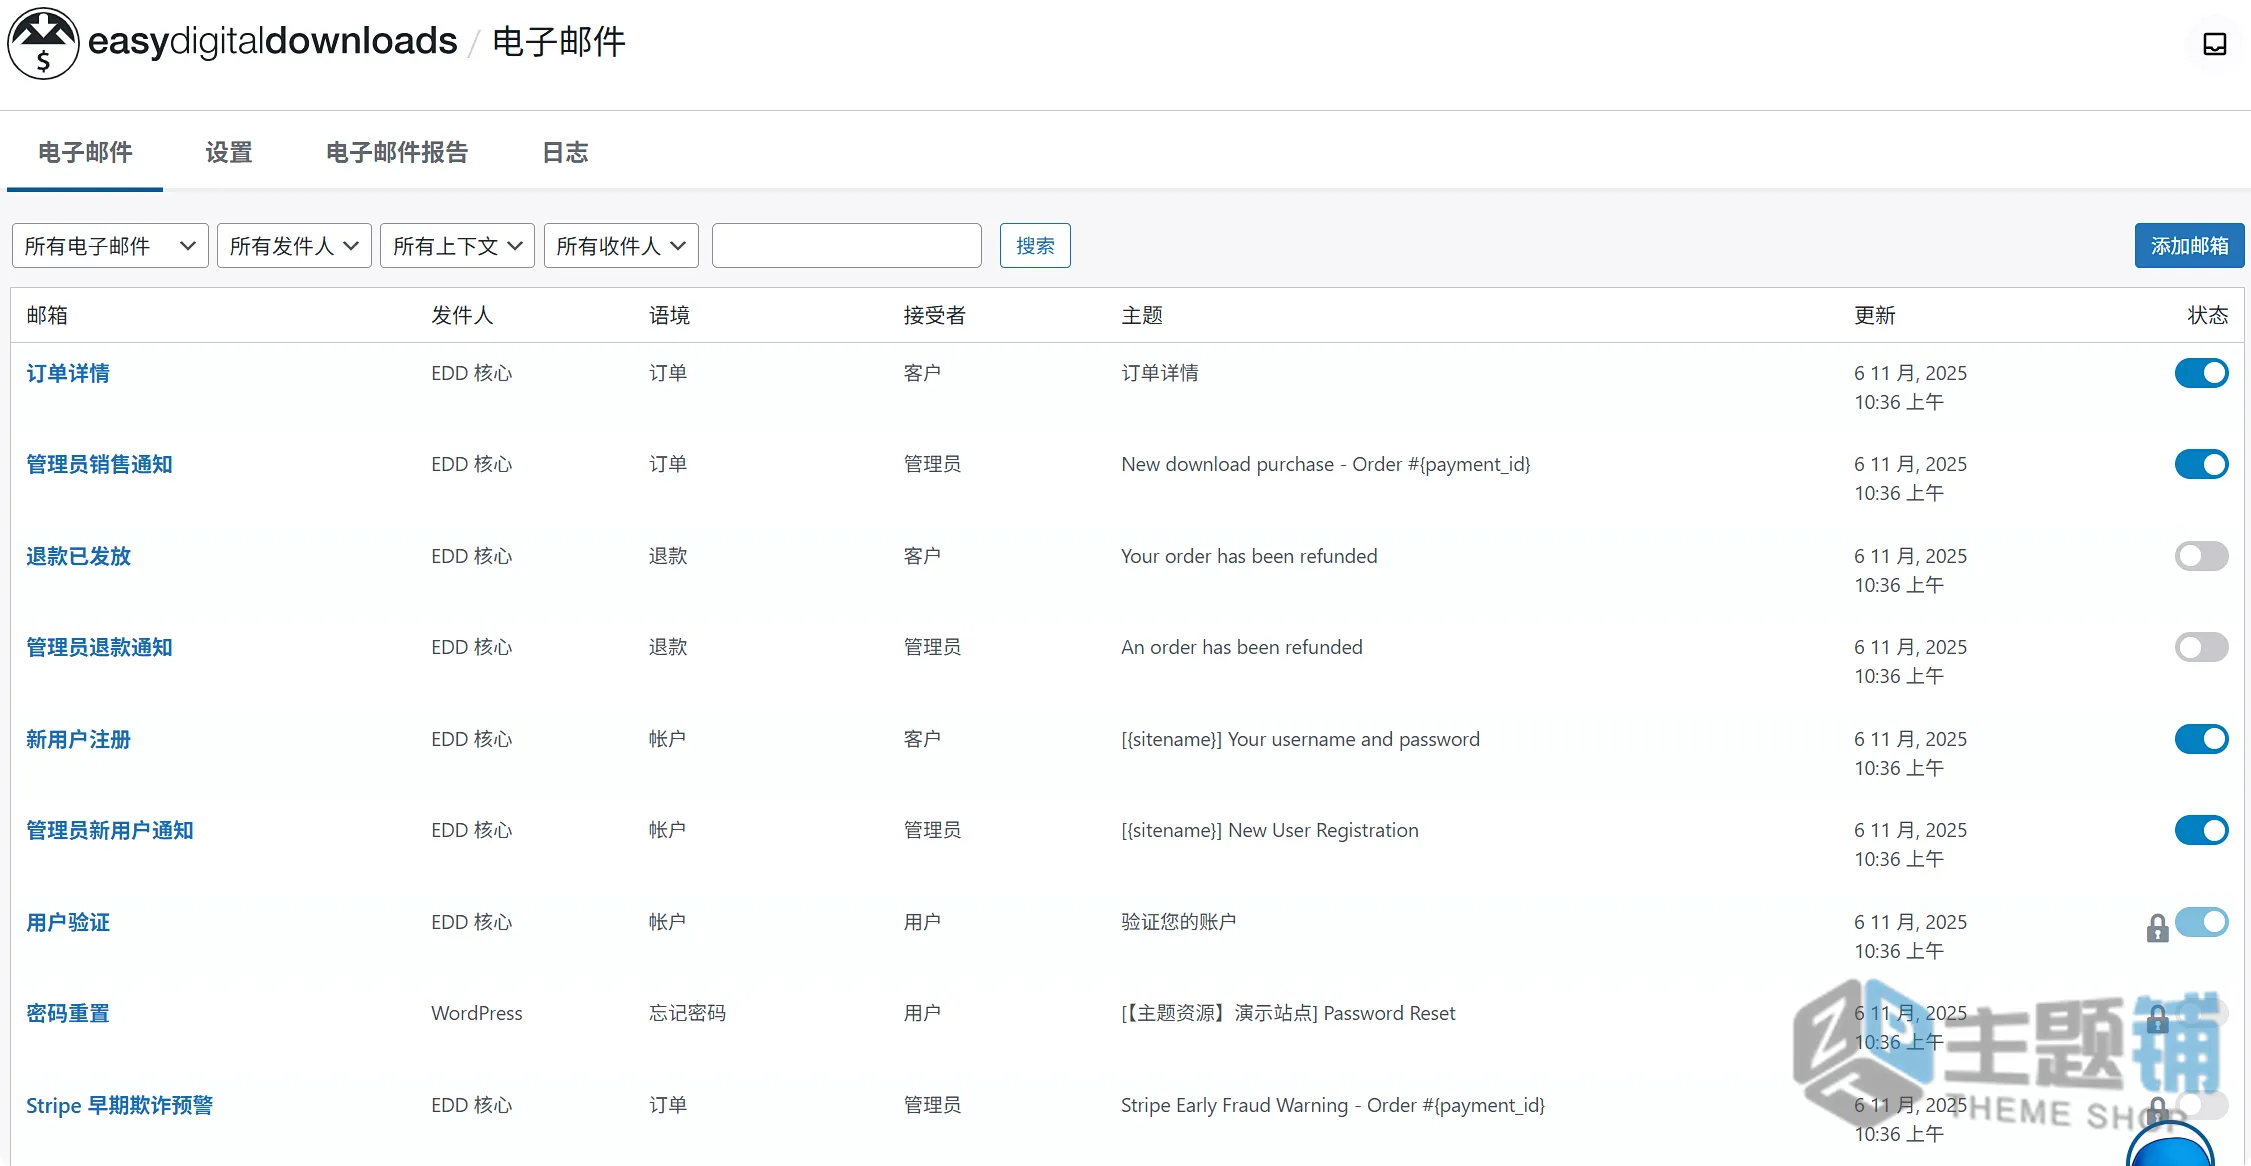Click subject '[{sitename}] Your username and password'
Viewport: 2251px width, 1166px height.
(1300, 739)
